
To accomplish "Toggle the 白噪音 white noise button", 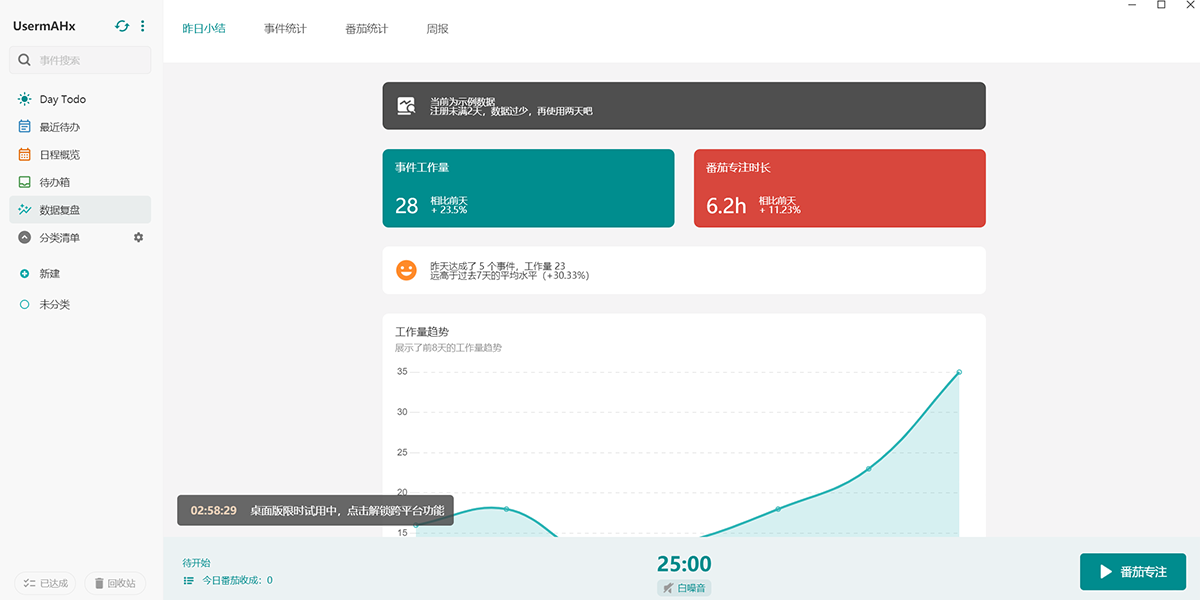I will click(684, 588).
